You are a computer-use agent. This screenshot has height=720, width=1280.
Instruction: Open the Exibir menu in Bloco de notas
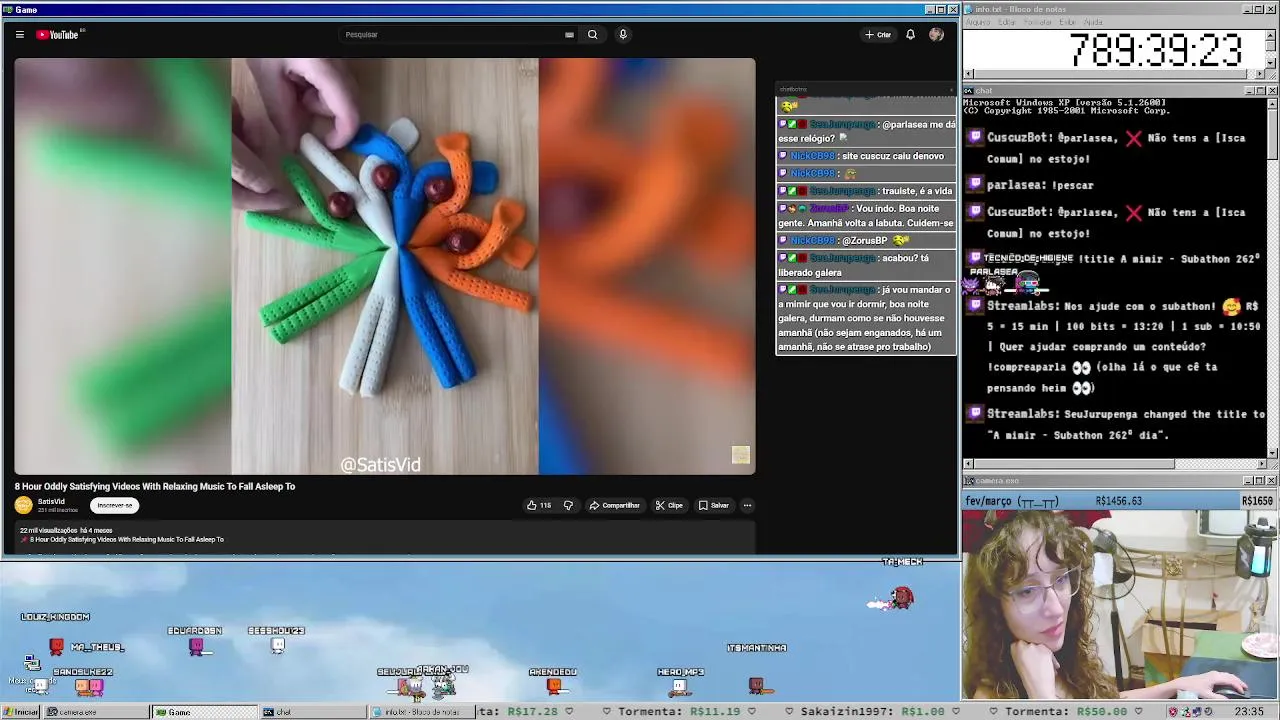[x=1068, y=22]
